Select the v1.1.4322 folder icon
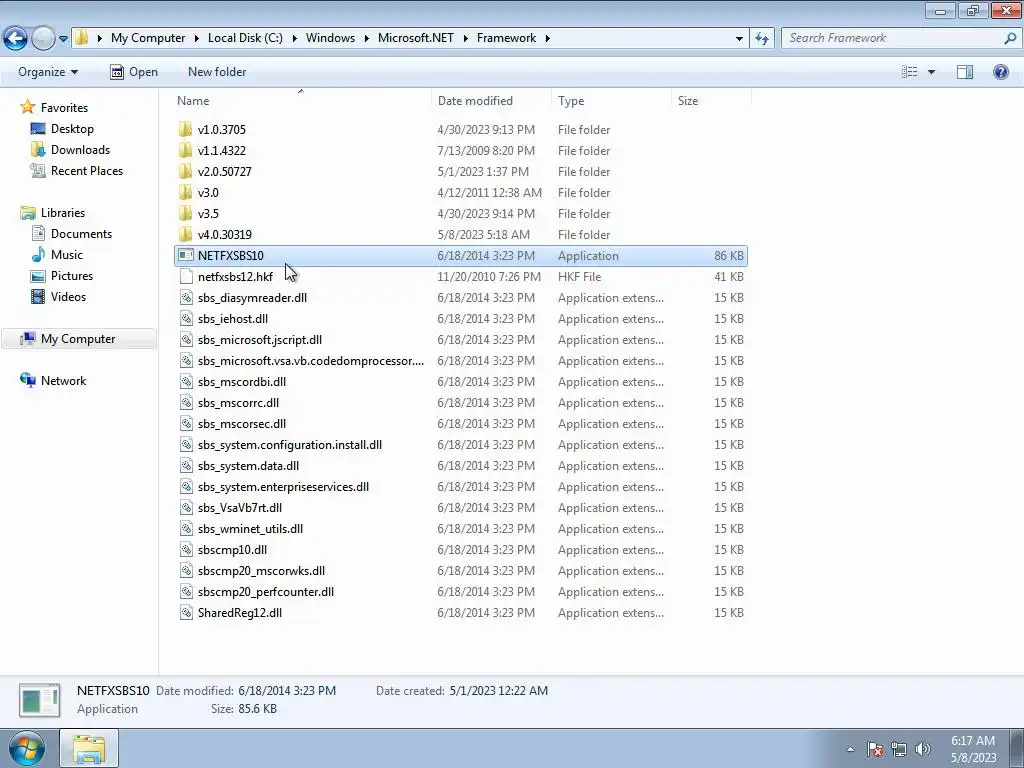Screen dimensions: 1024x768 pyautogui.click(x=186, y=150)
